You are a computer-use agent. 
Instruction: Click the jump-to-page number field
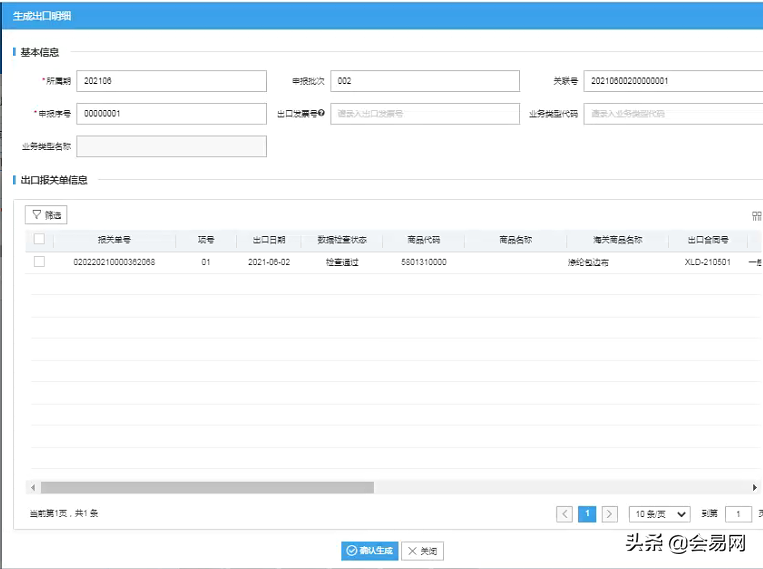(738, 514)
